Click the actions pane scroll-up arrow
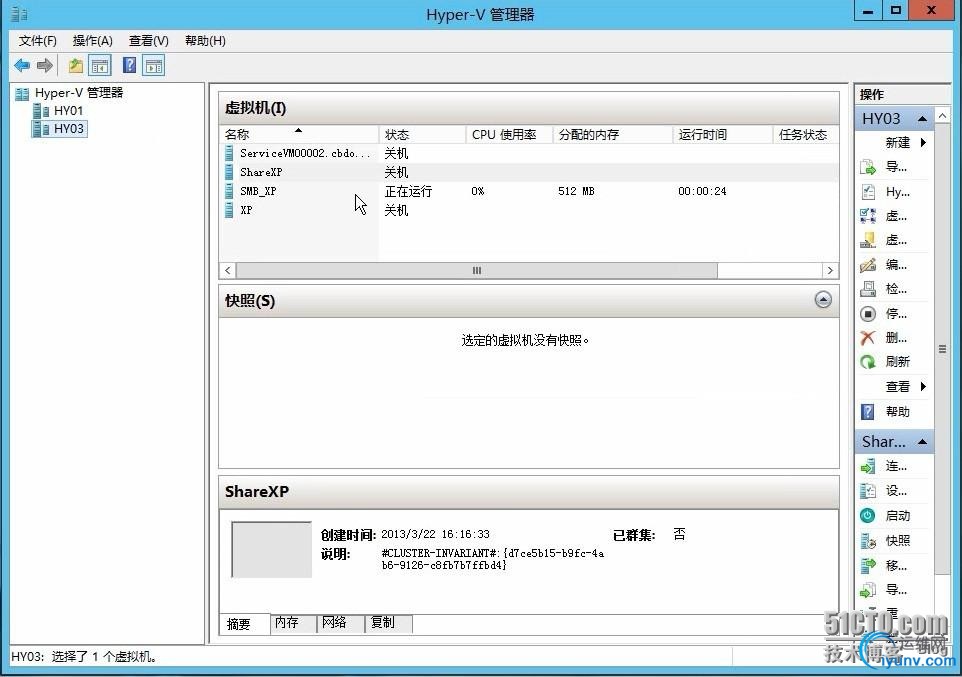The image size is (962, 677). (x=942, y=116)
